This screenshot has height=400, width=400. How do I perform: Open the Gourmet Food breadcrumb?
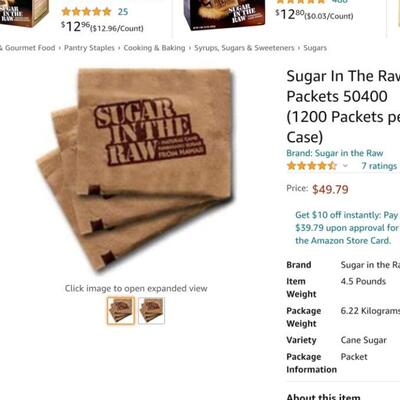pos(28,48)
